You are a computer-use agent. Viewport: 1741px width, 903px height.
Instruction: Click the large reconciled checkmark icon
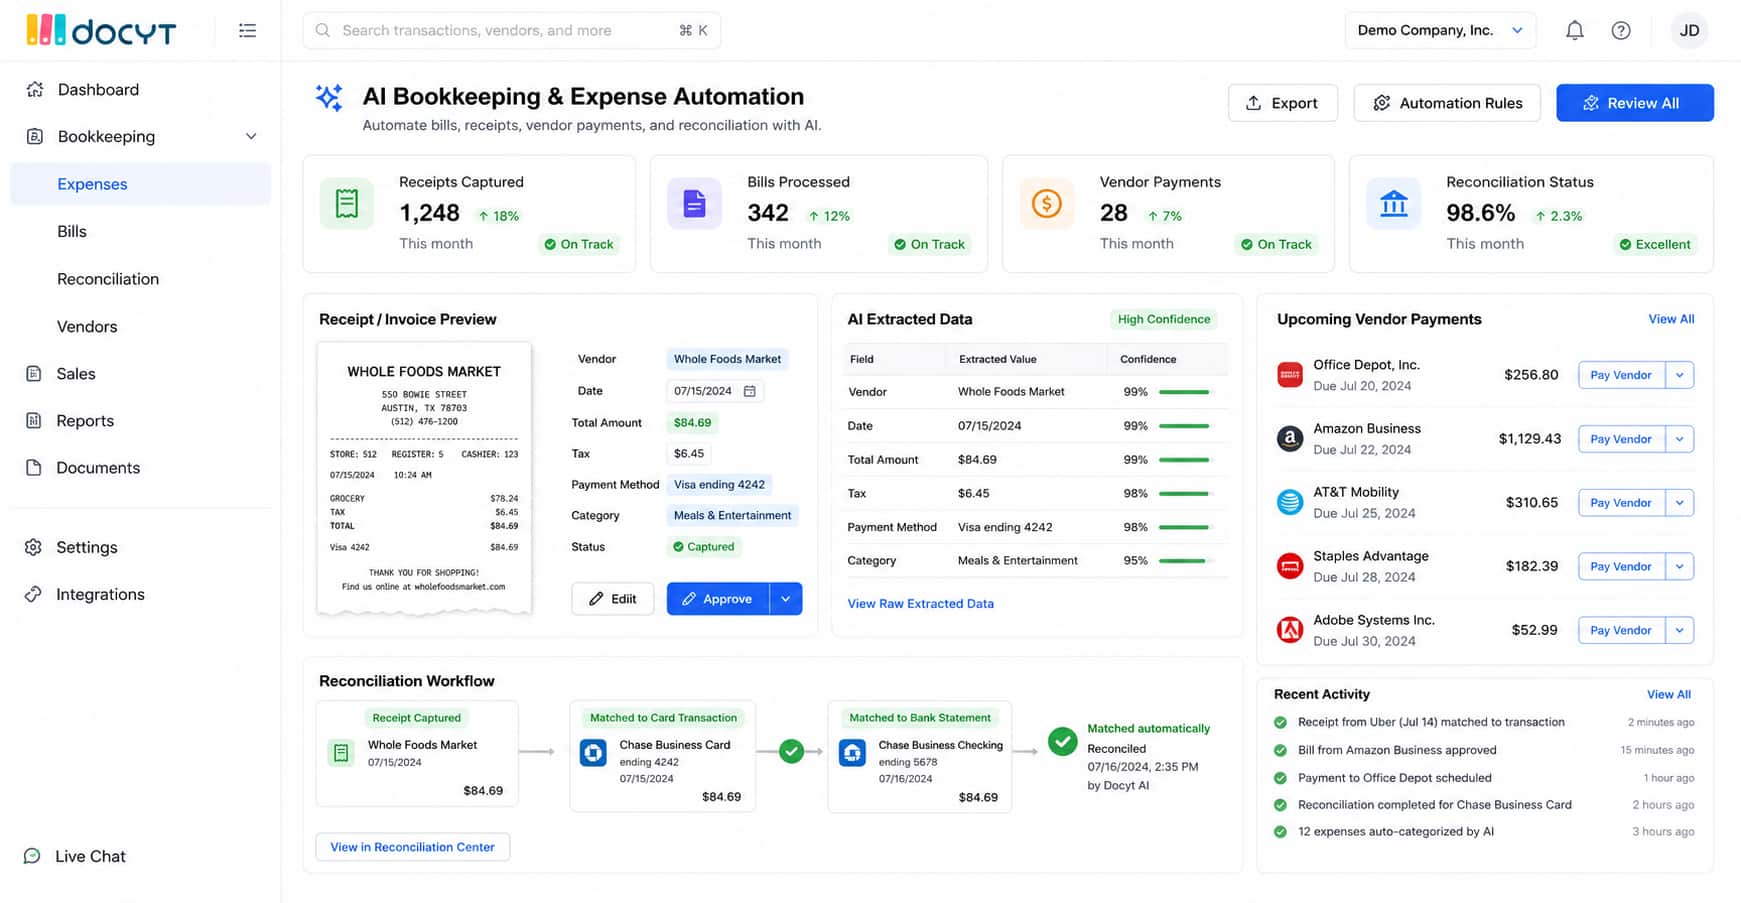click(1062, 741)
